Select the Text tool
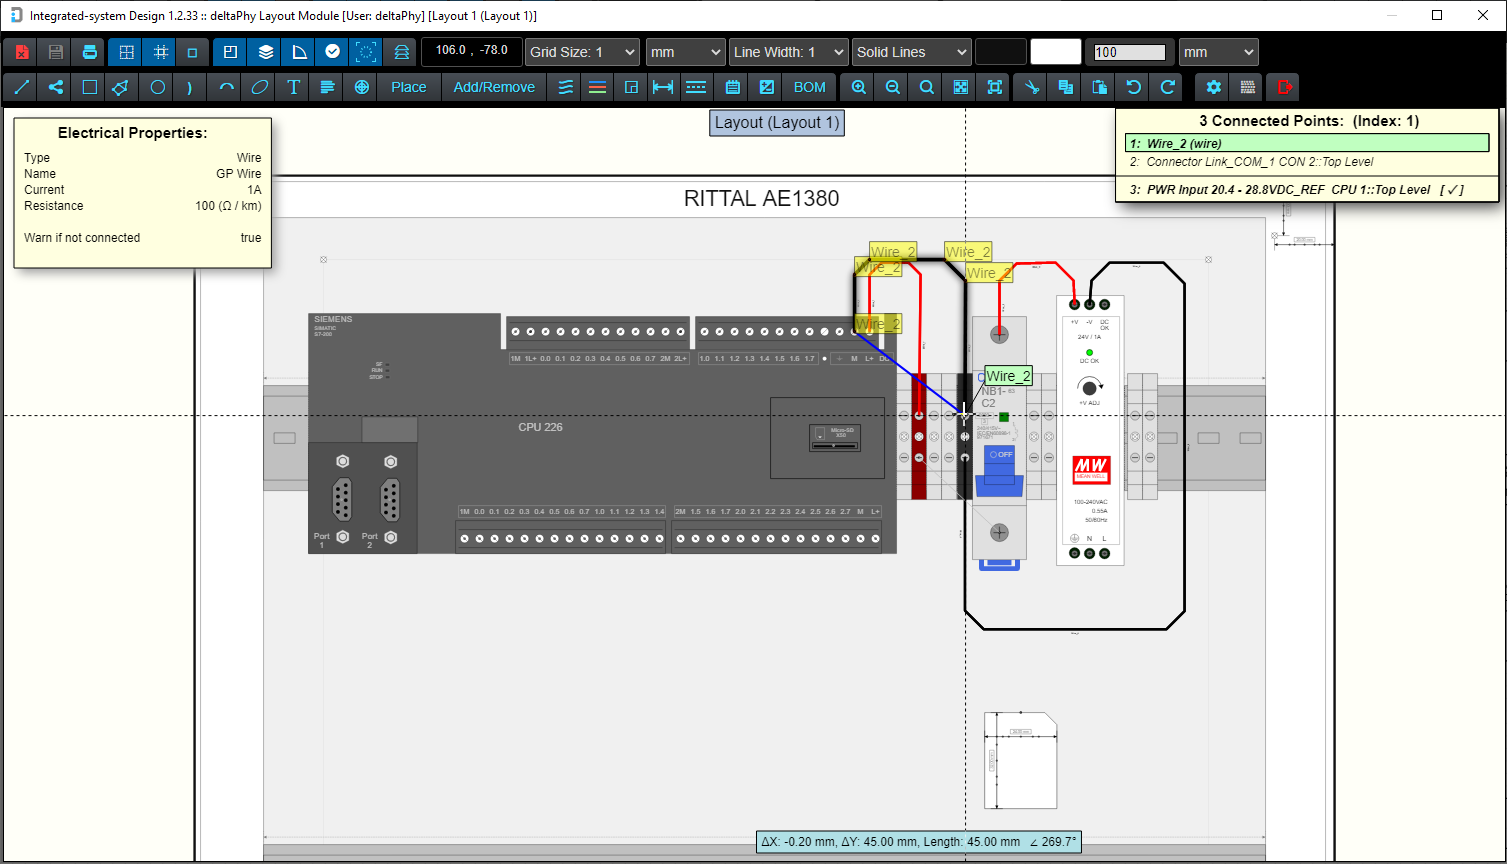 pyautogui.click(x=291, y=87)
